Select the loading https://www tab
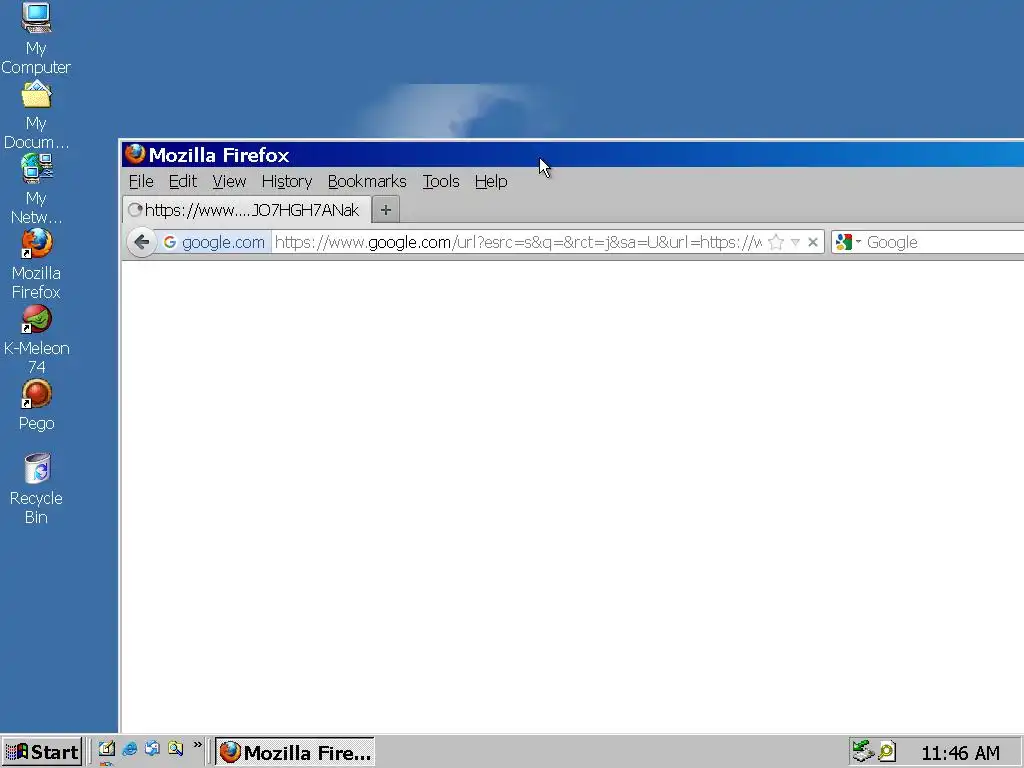Viewport: 1024px width, 768px height. (246, 210)
